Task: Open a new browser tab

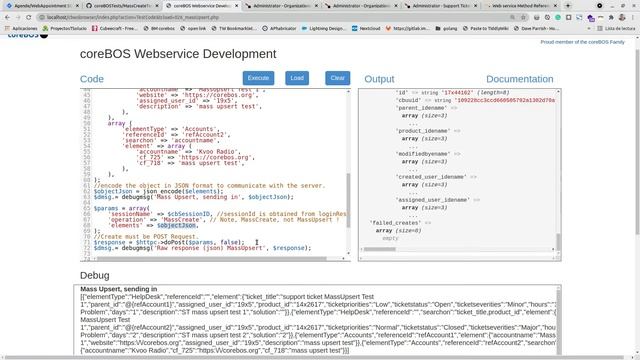Action: [568, 6]
